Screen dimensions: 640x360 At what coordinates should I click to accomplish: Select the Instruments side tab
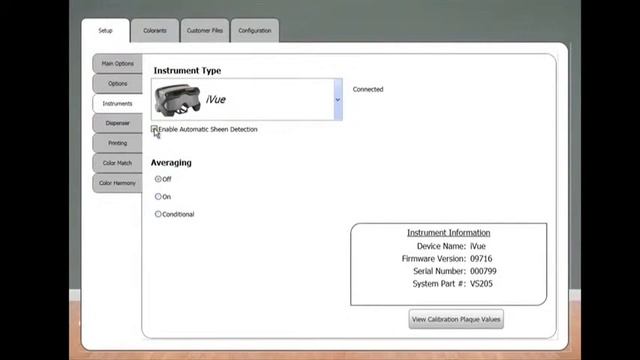point(118,103)
